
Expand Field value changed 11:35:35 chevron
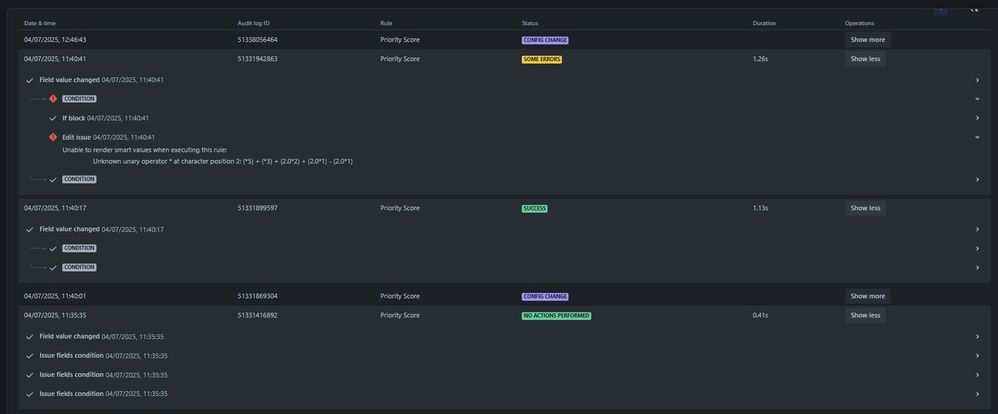tap(977, 337)
